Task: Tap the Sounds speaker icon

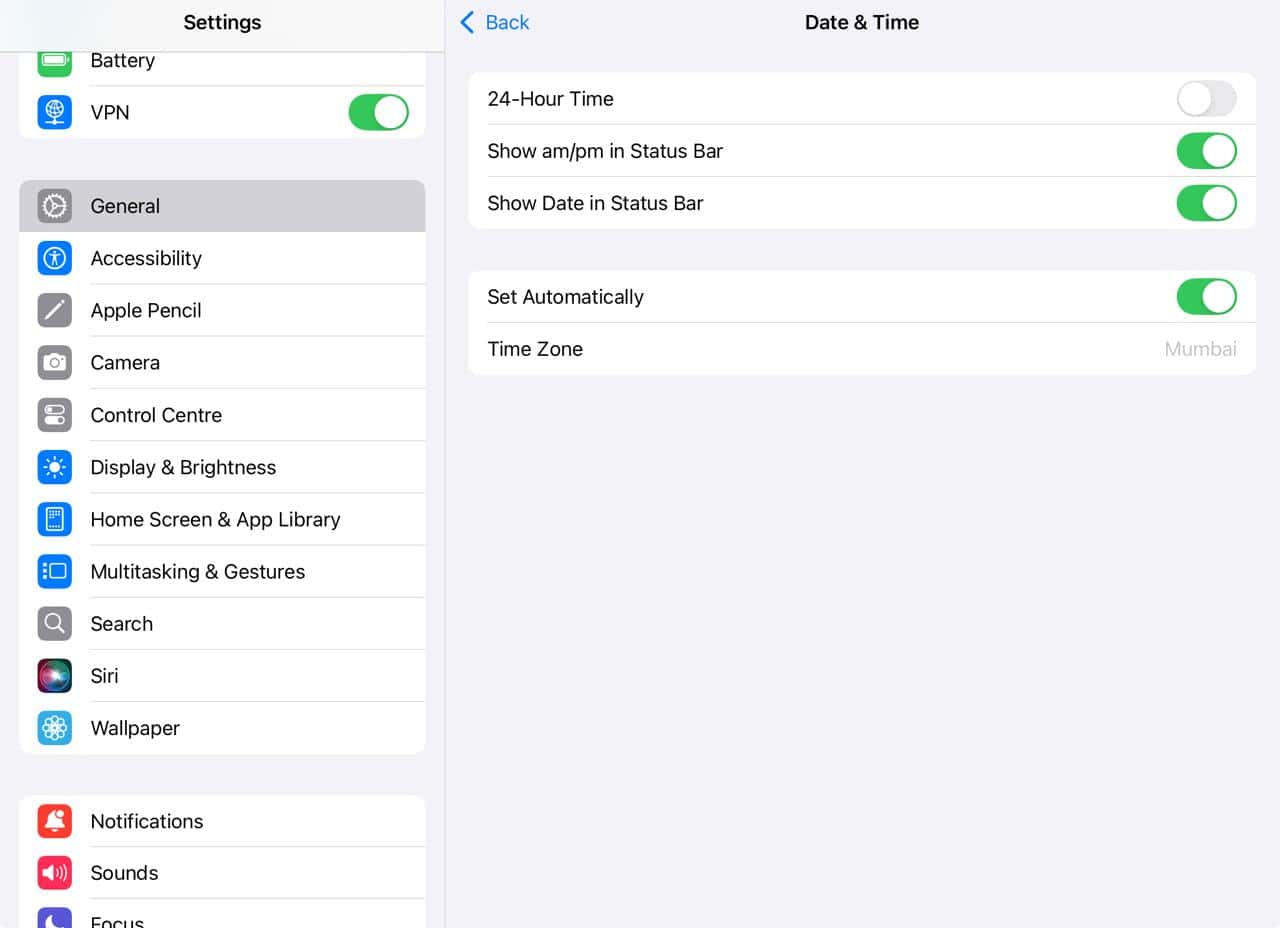Action: click(55, 873)
